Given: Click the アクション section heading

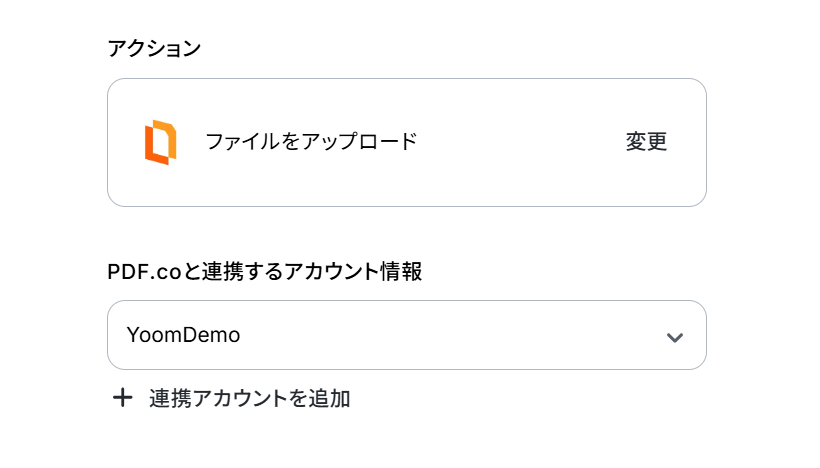Looking at the screenshot, I should click(x=154, y=48).
